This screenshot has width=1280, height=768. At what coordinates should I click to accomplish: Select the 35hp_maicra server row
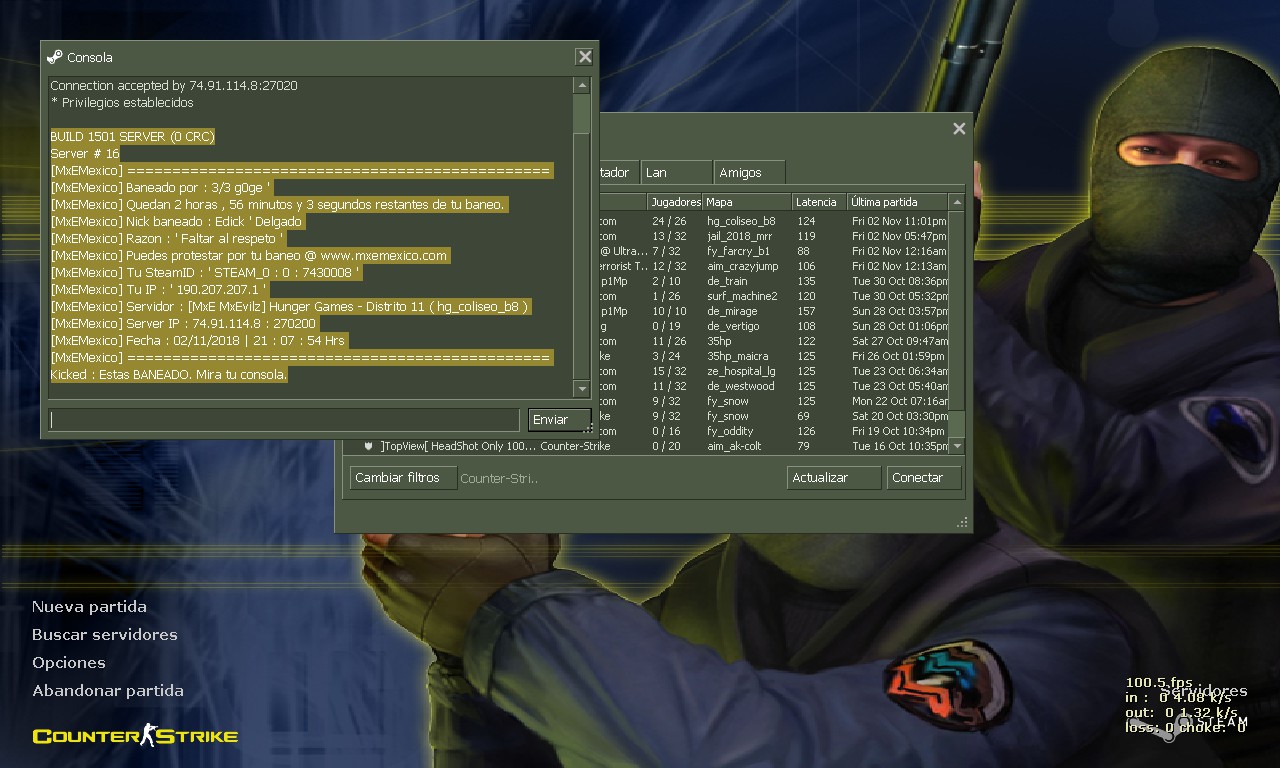(773, 356)
